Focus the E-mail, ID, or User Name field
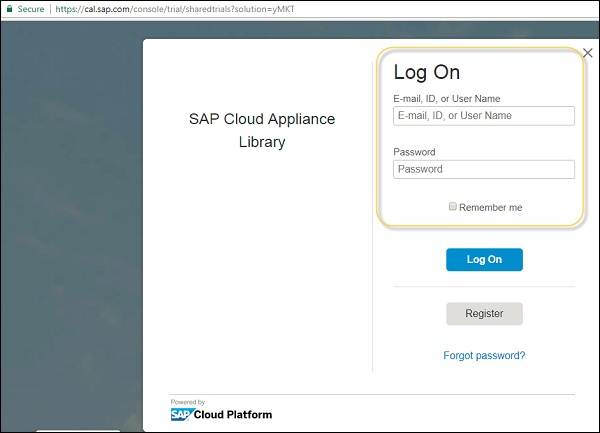 coord(484,116)
